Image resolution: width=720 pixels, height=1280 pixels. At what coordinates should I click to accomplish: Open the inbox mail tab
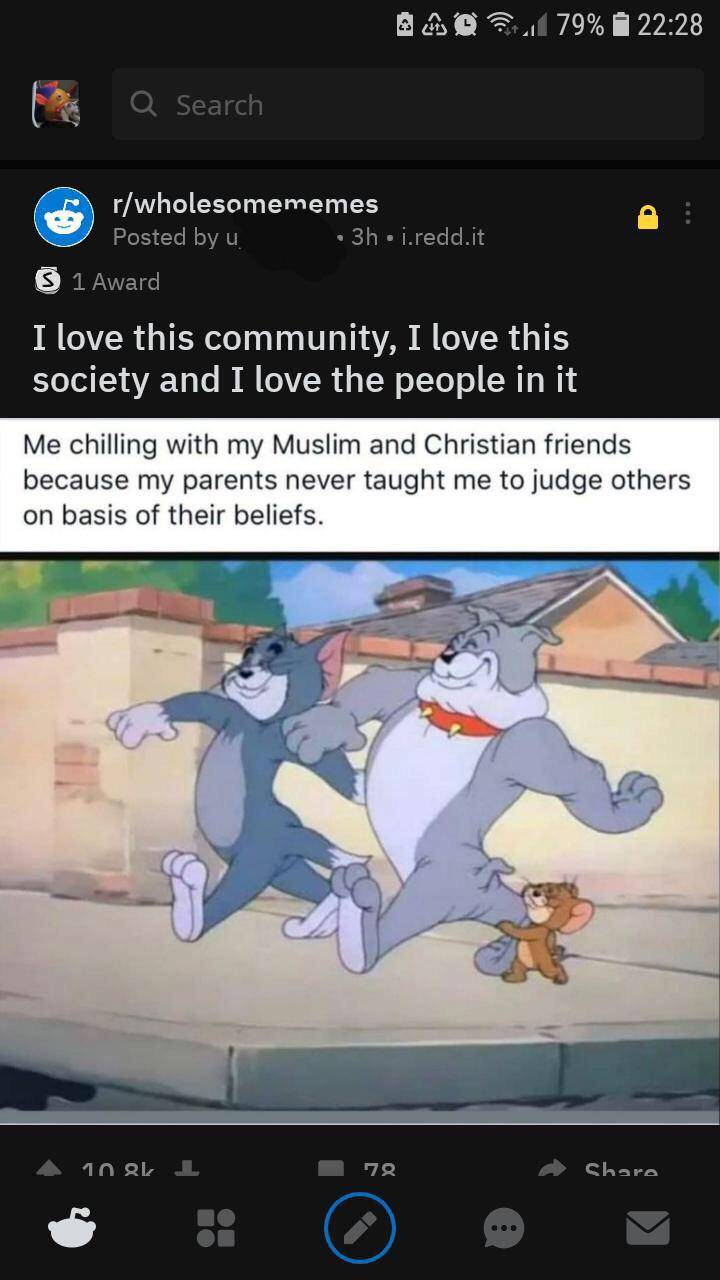[648, 1228]
